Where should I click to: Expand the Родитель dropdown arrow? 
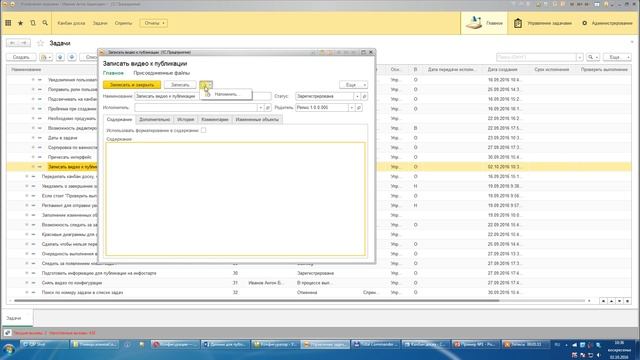click(351, 108)
